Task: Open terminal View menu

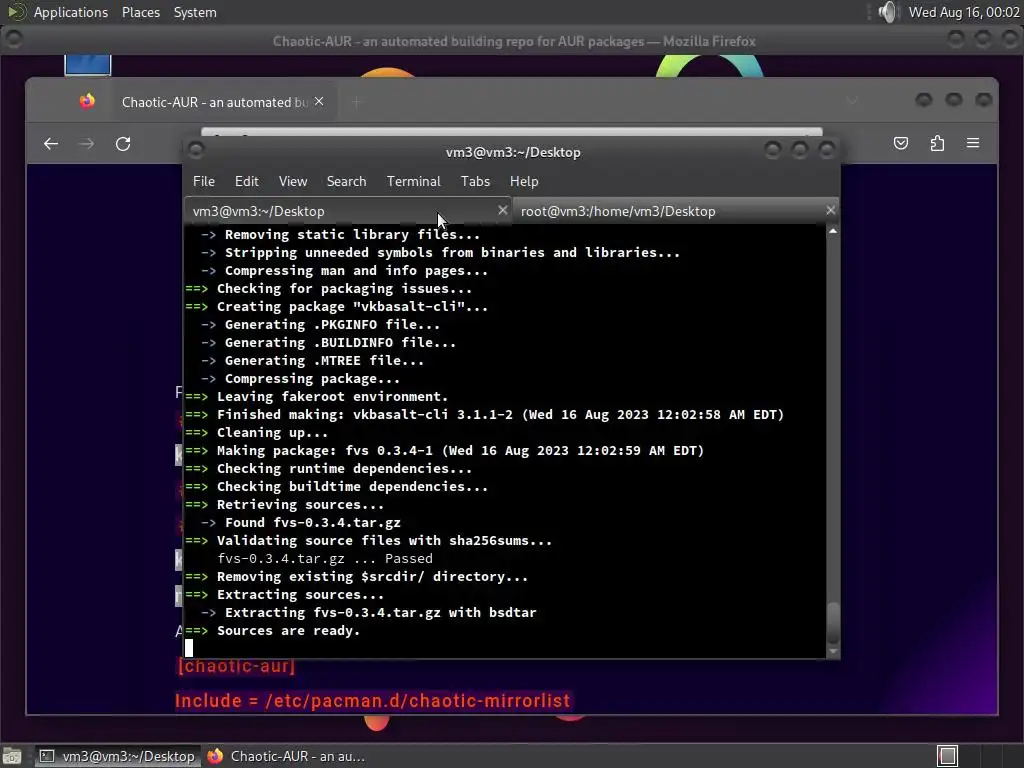Action: 293,182
